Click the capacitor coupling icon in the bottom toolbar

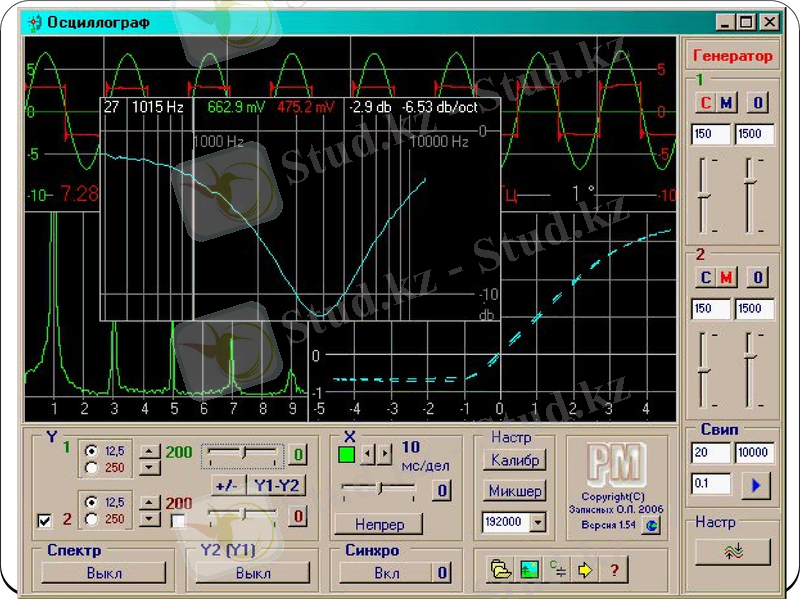558,570
